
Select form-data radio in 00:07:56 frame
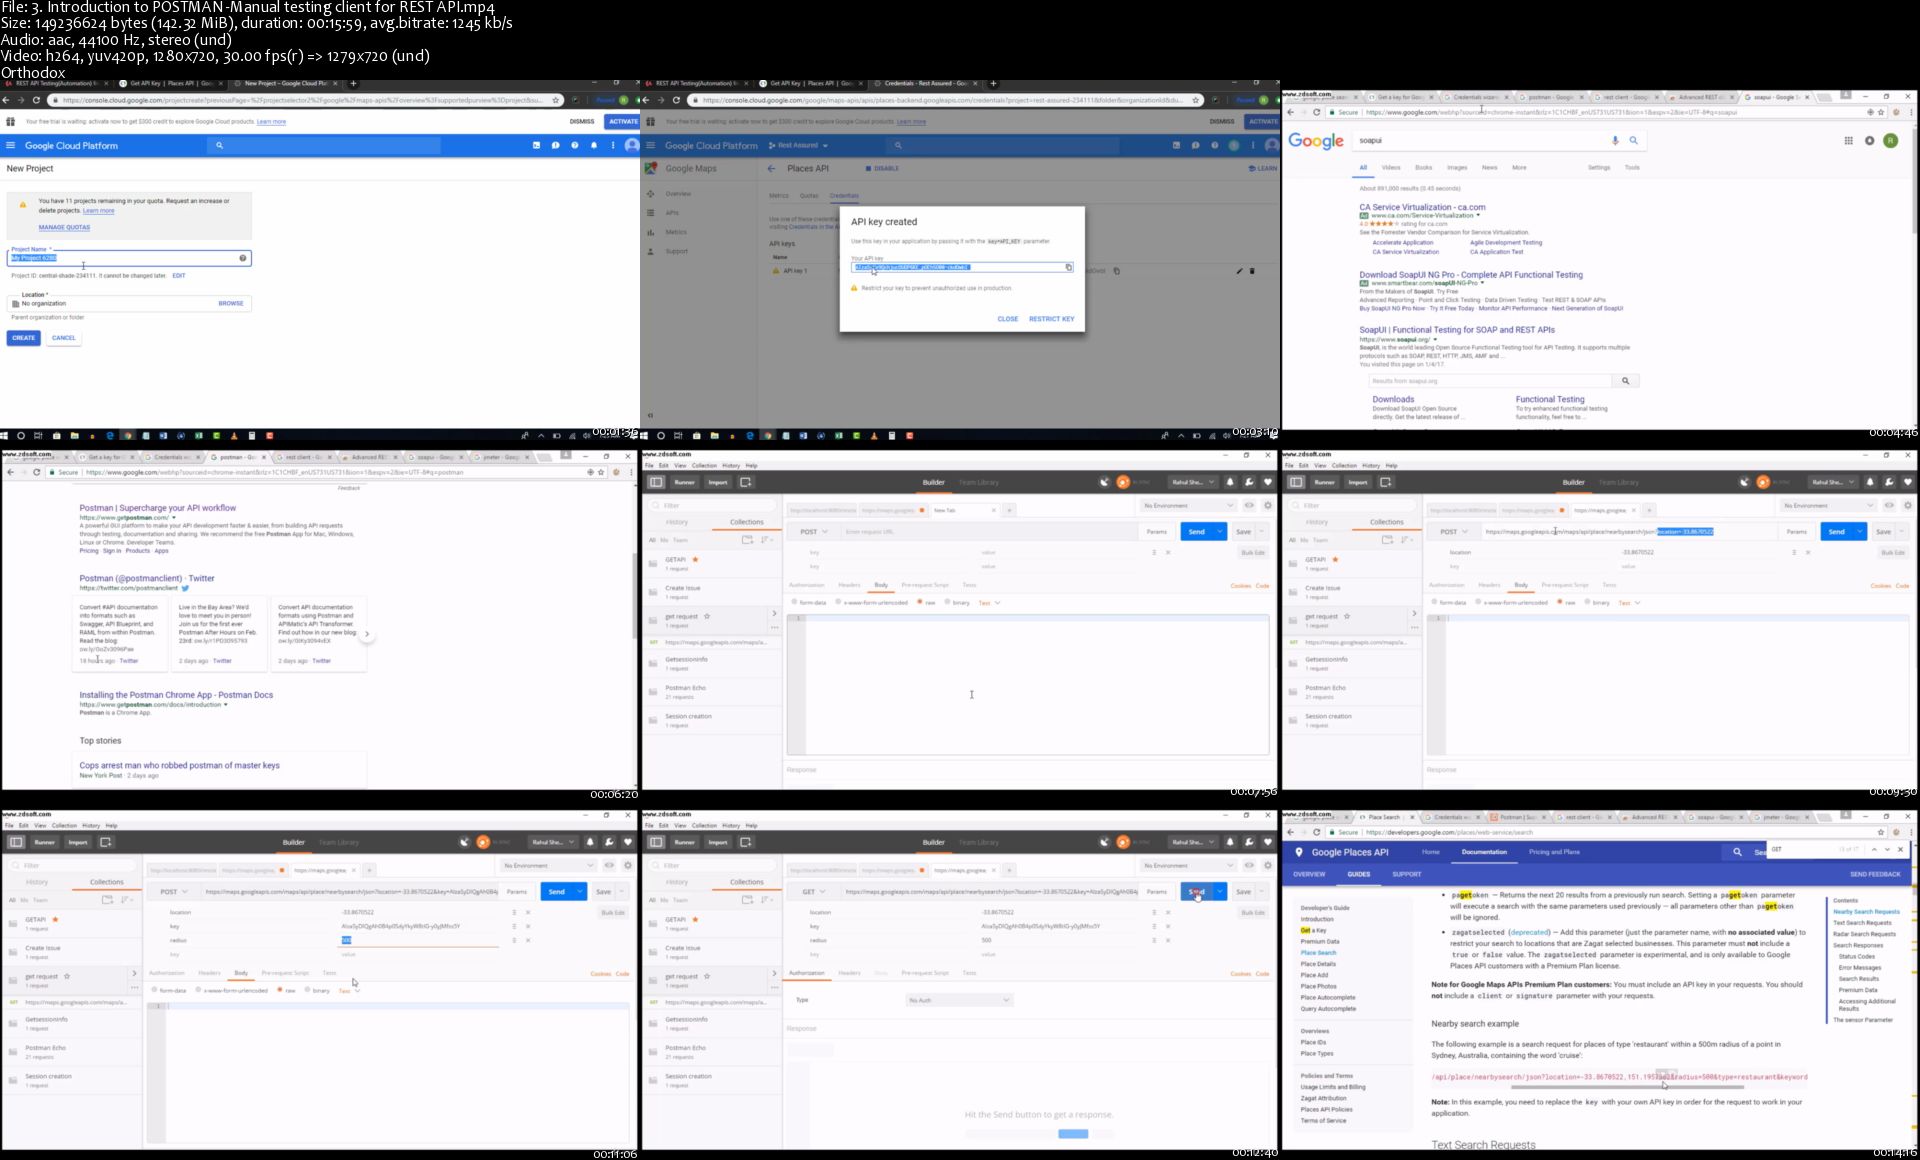click(x=795, y=602)
